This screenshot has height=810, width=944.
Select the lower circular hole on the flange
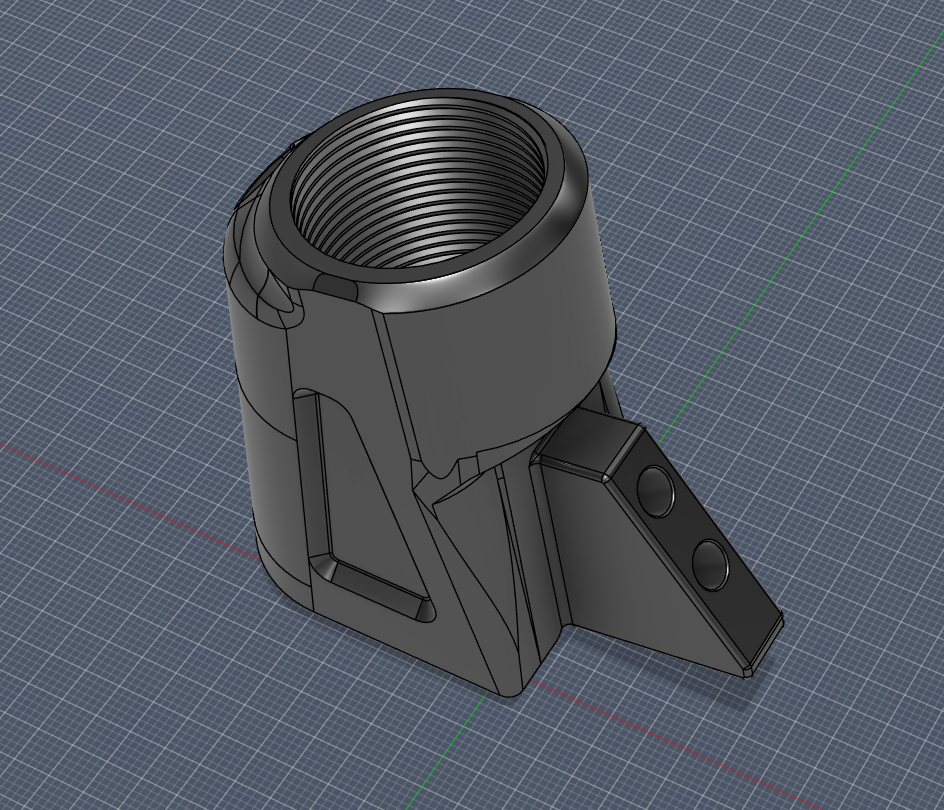pos(710,565)
